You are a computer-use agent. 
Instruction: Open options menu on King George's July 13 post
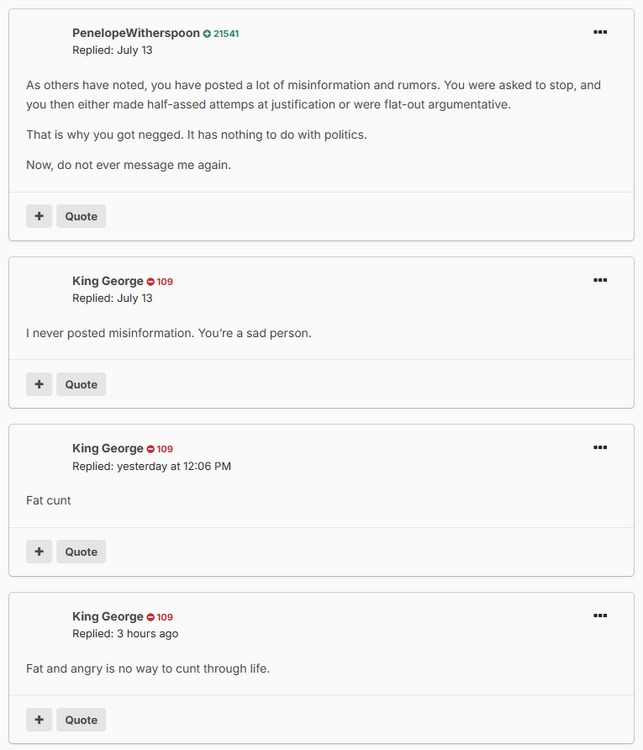tap(600, 281)
